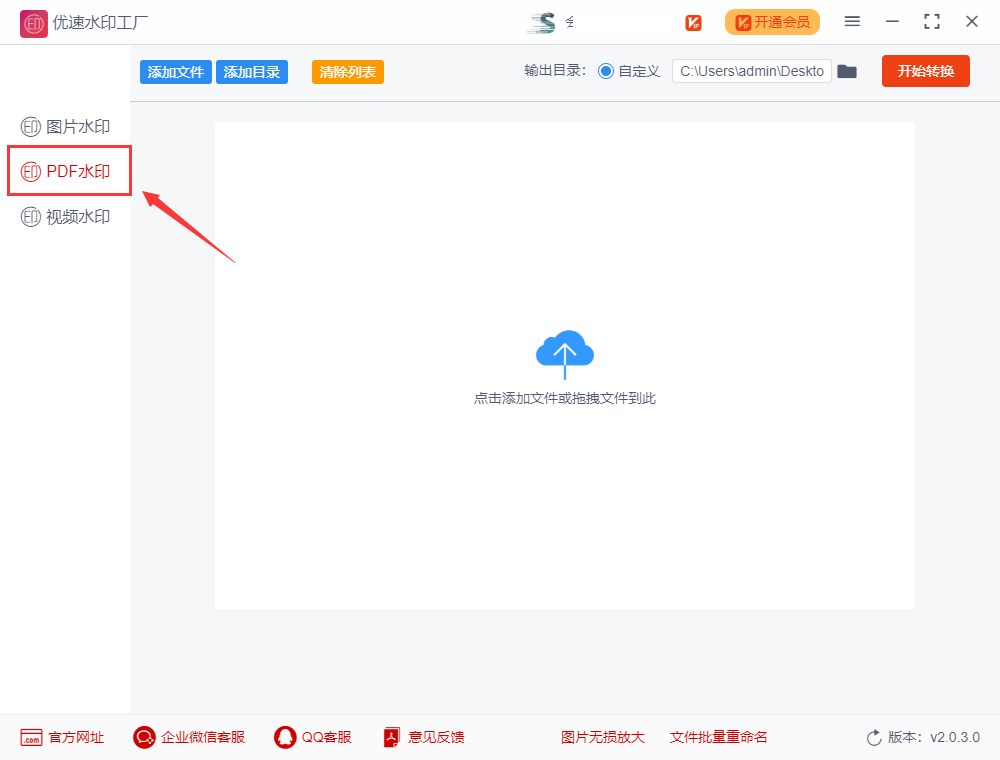Open the 官方网址 link
The height and width of the screenshot is (760, 1000).
point(62,738)
